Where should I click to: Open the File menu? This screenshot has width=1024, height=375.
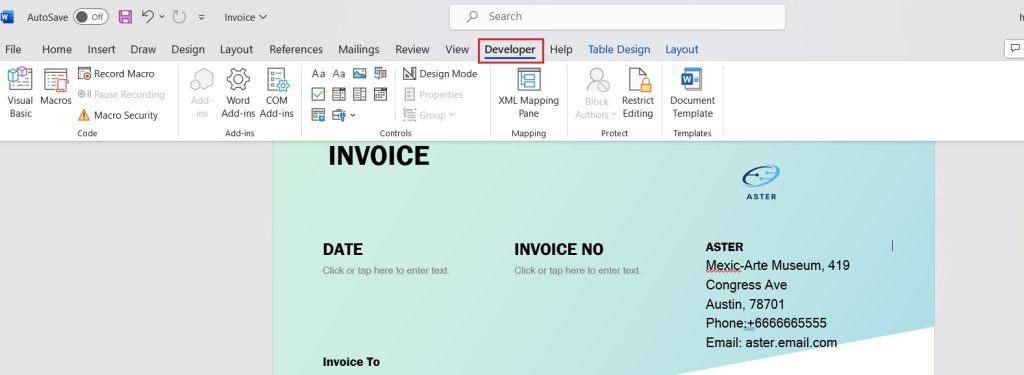(x=13, y=49)
